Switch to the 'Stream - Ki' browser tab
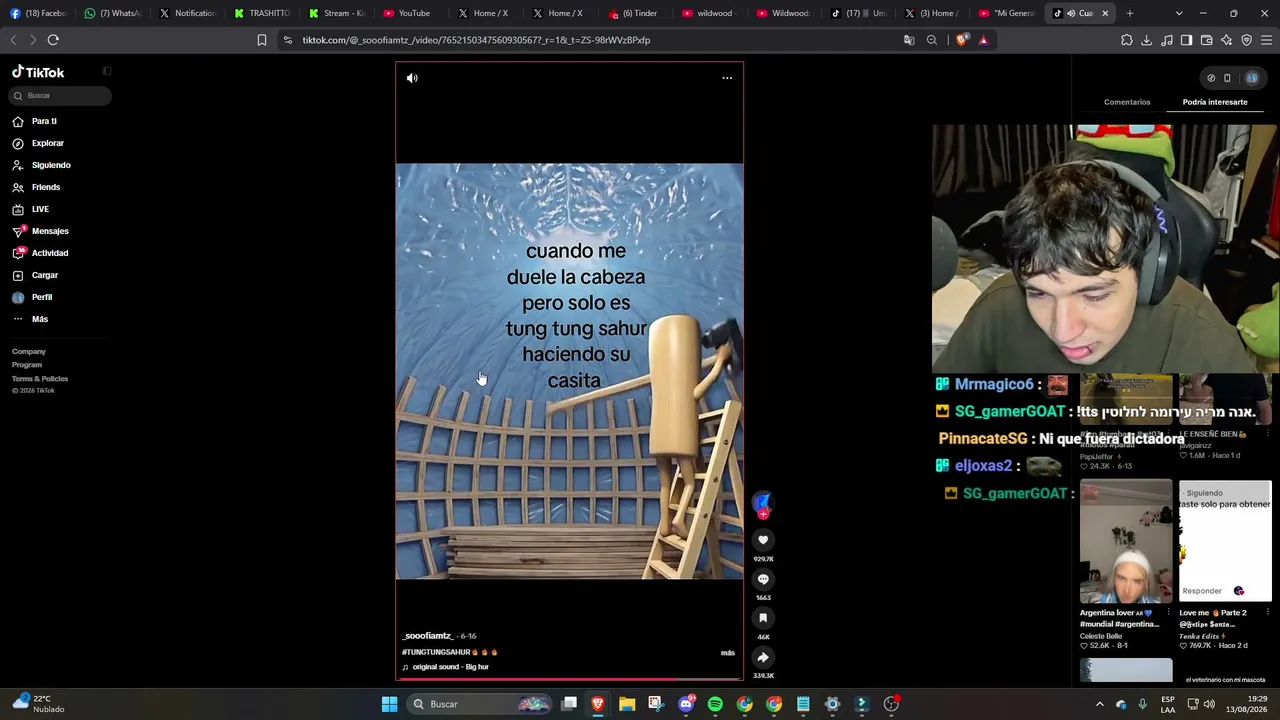The height and width of the screenshot is (720, 1280). pos(337,13)
